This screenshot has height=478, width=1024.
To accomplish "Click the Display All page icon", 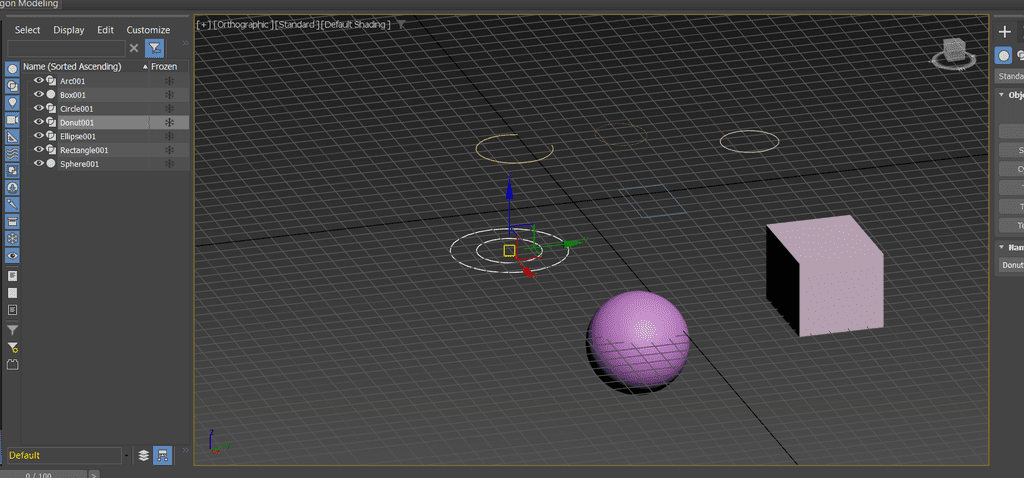I will [x=12, y=276].
